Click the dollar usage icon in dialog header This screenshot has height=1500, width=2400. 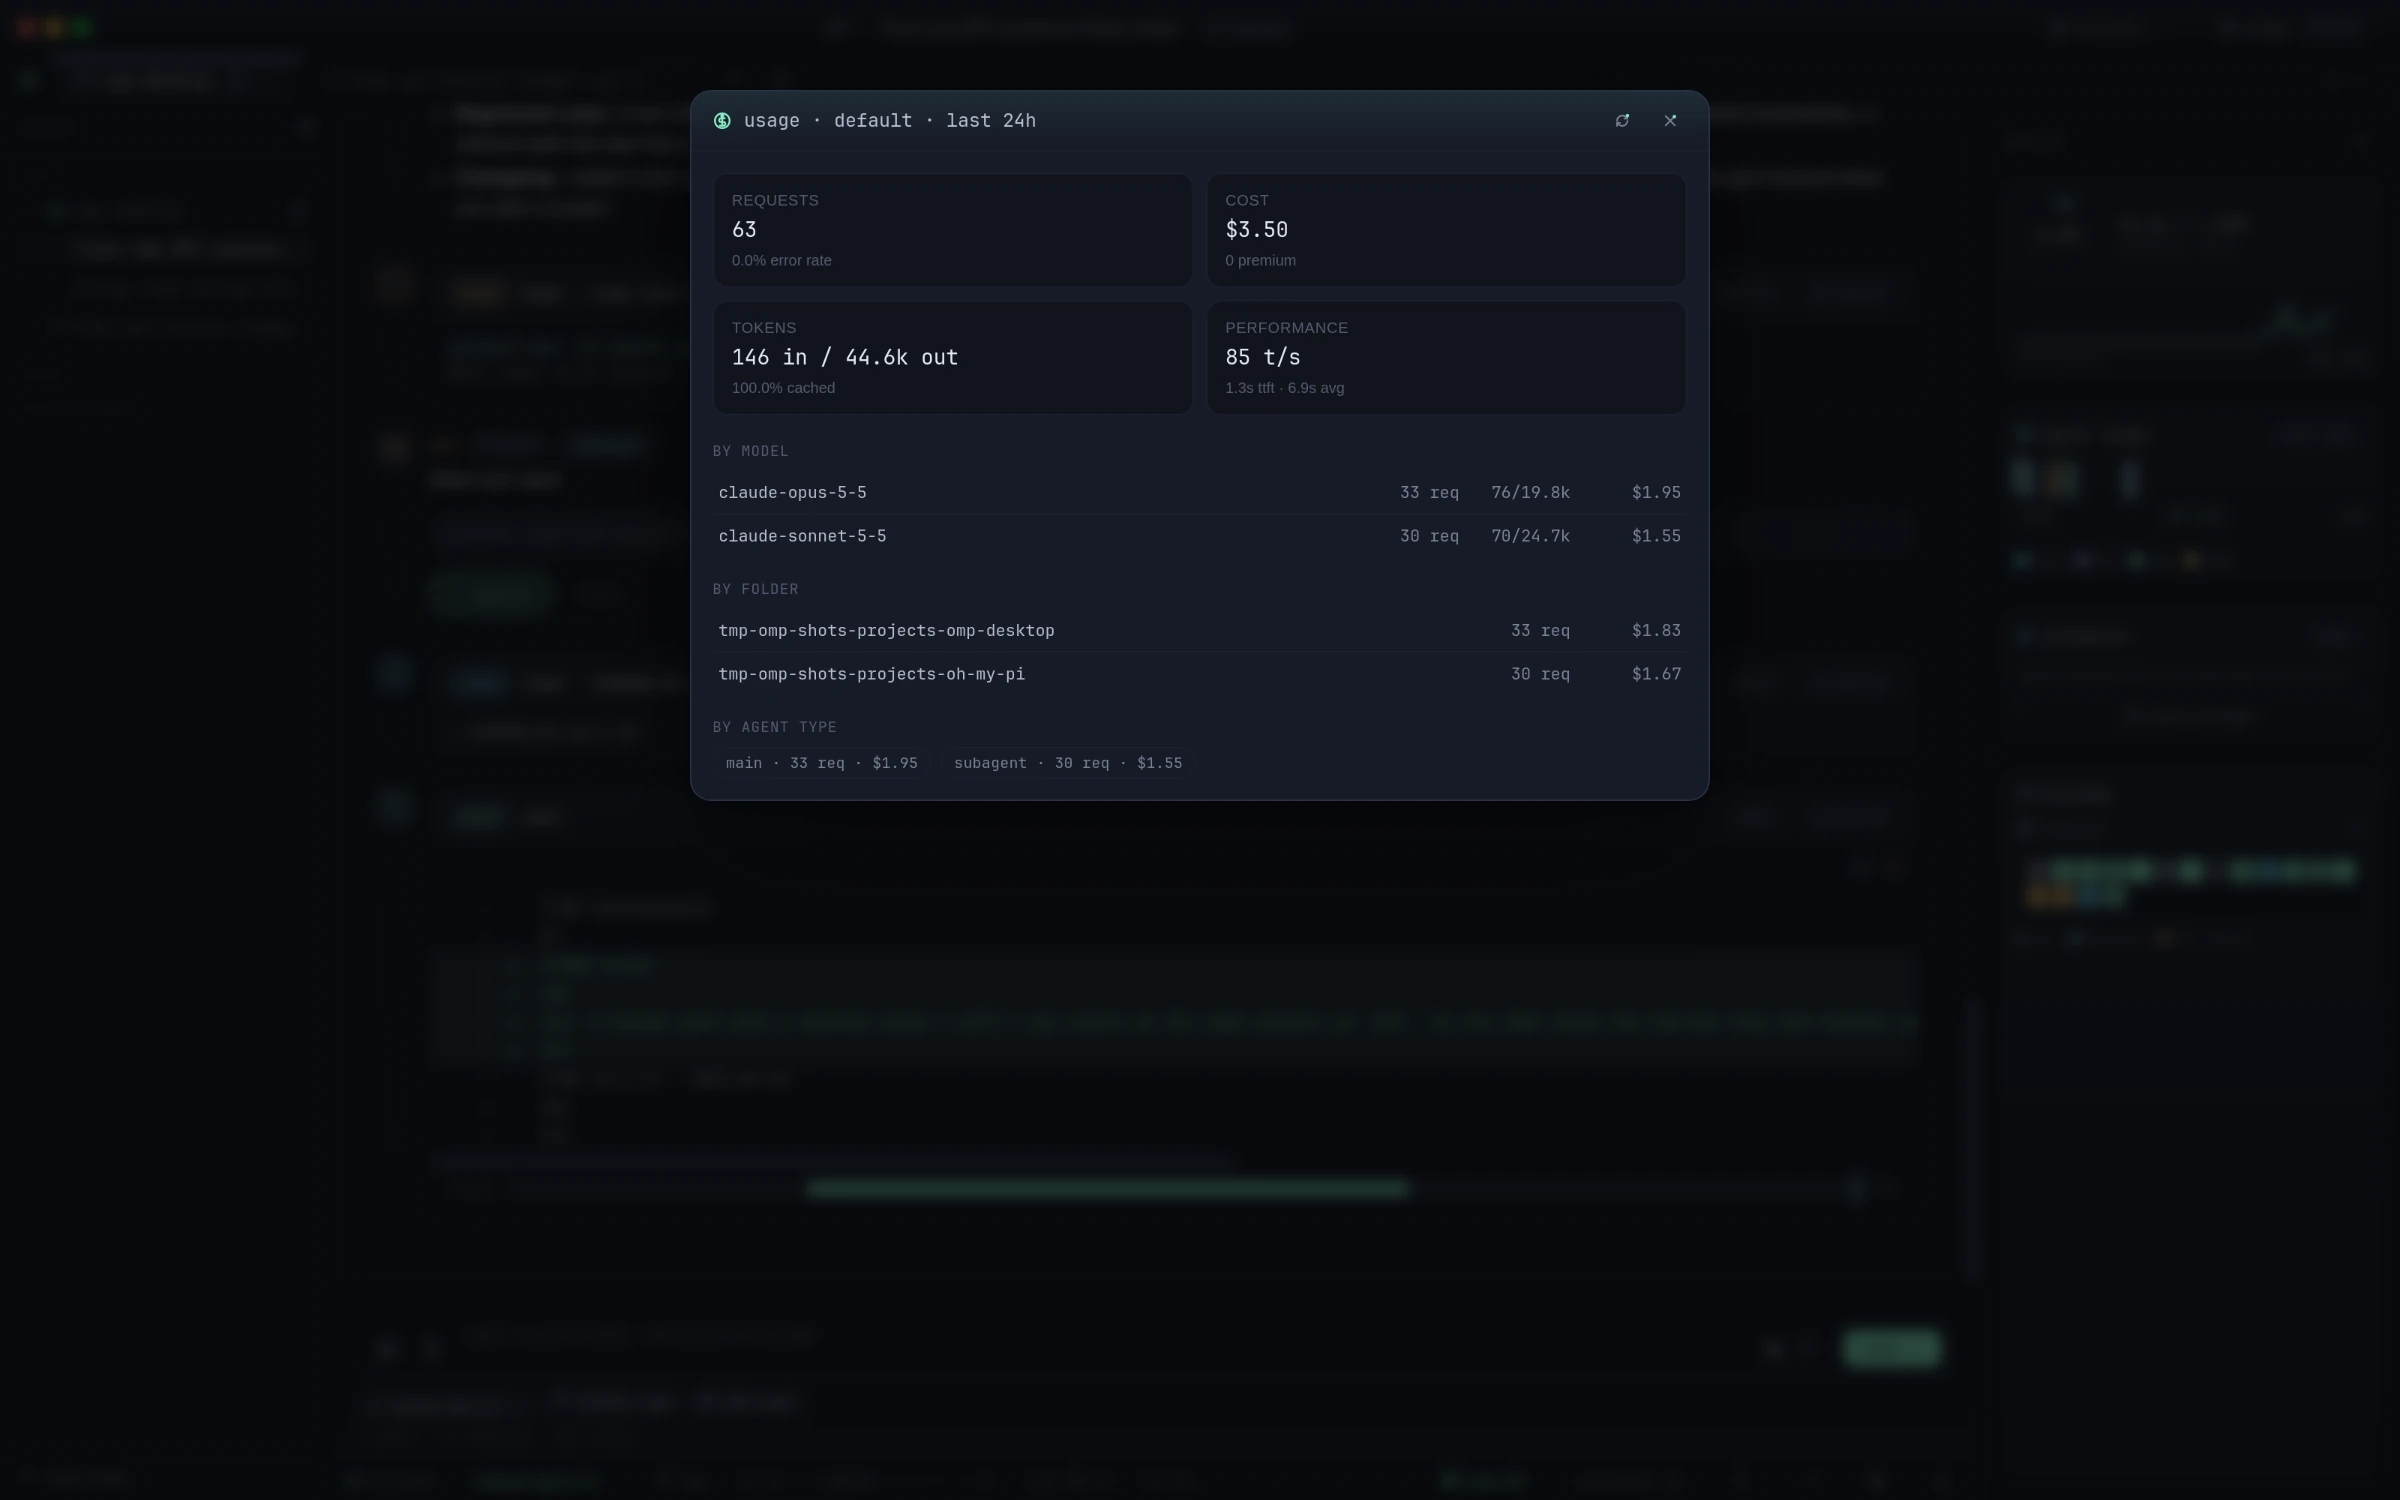click(x=722, y=120)
